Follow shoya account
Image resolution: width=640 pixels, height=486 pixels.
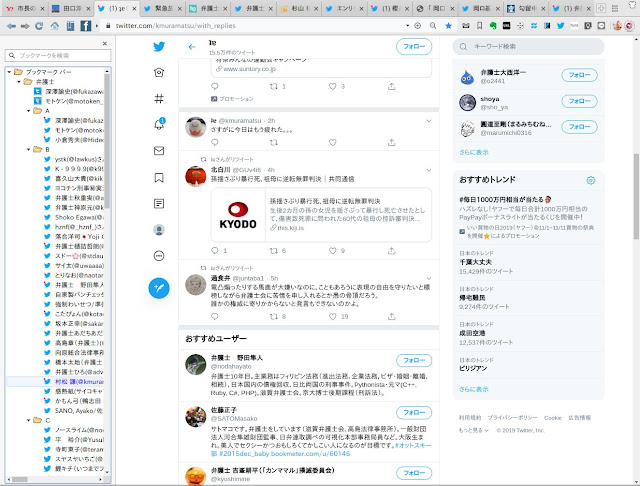[x=579, y=101]
